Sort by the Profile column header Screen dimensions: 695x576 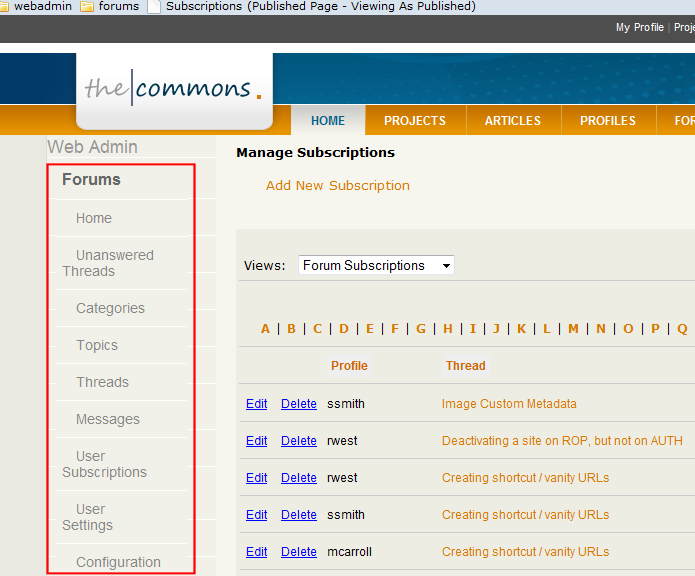point(349,366)
